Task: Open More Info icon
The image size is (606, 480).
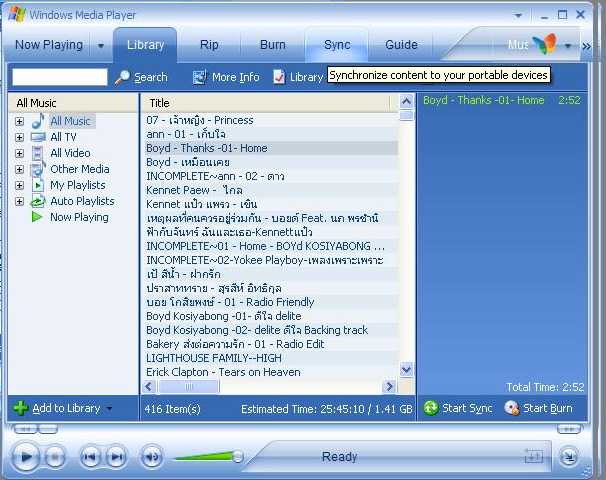Action: pyautogui.click(x=200, y=77)
